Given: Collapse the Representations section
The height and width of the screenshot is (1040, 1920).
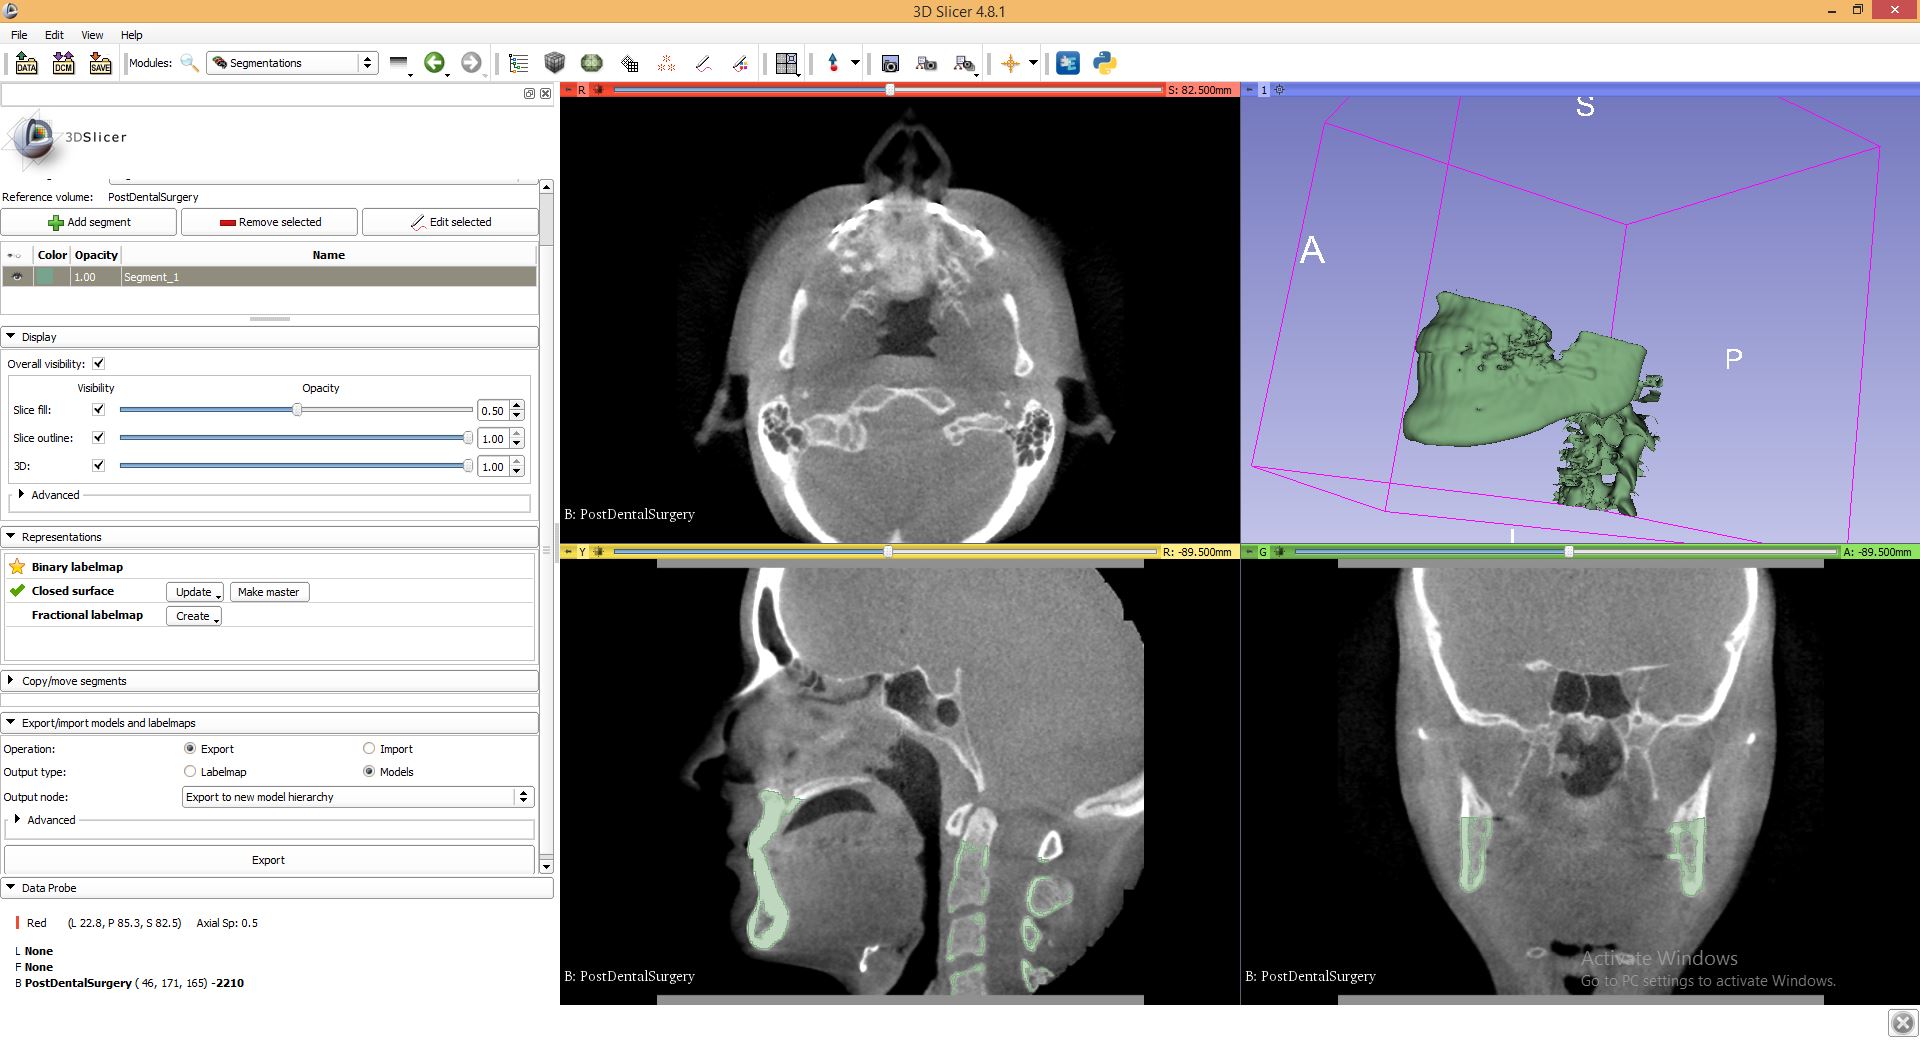Looking at the screenshot, I should [270, 537].
